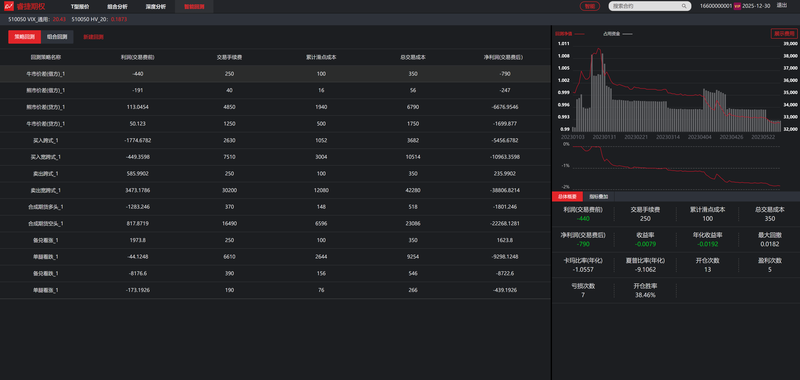Click the 510050 HV_20 value 0.1873
This screenshot has width=800, height=380.
(x=118, y=19)
